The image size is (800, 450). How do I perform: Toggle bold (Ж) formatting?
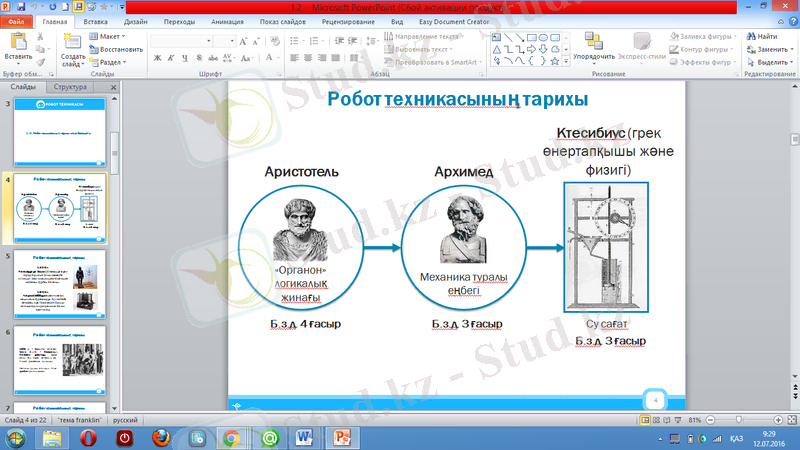(158, 58)
